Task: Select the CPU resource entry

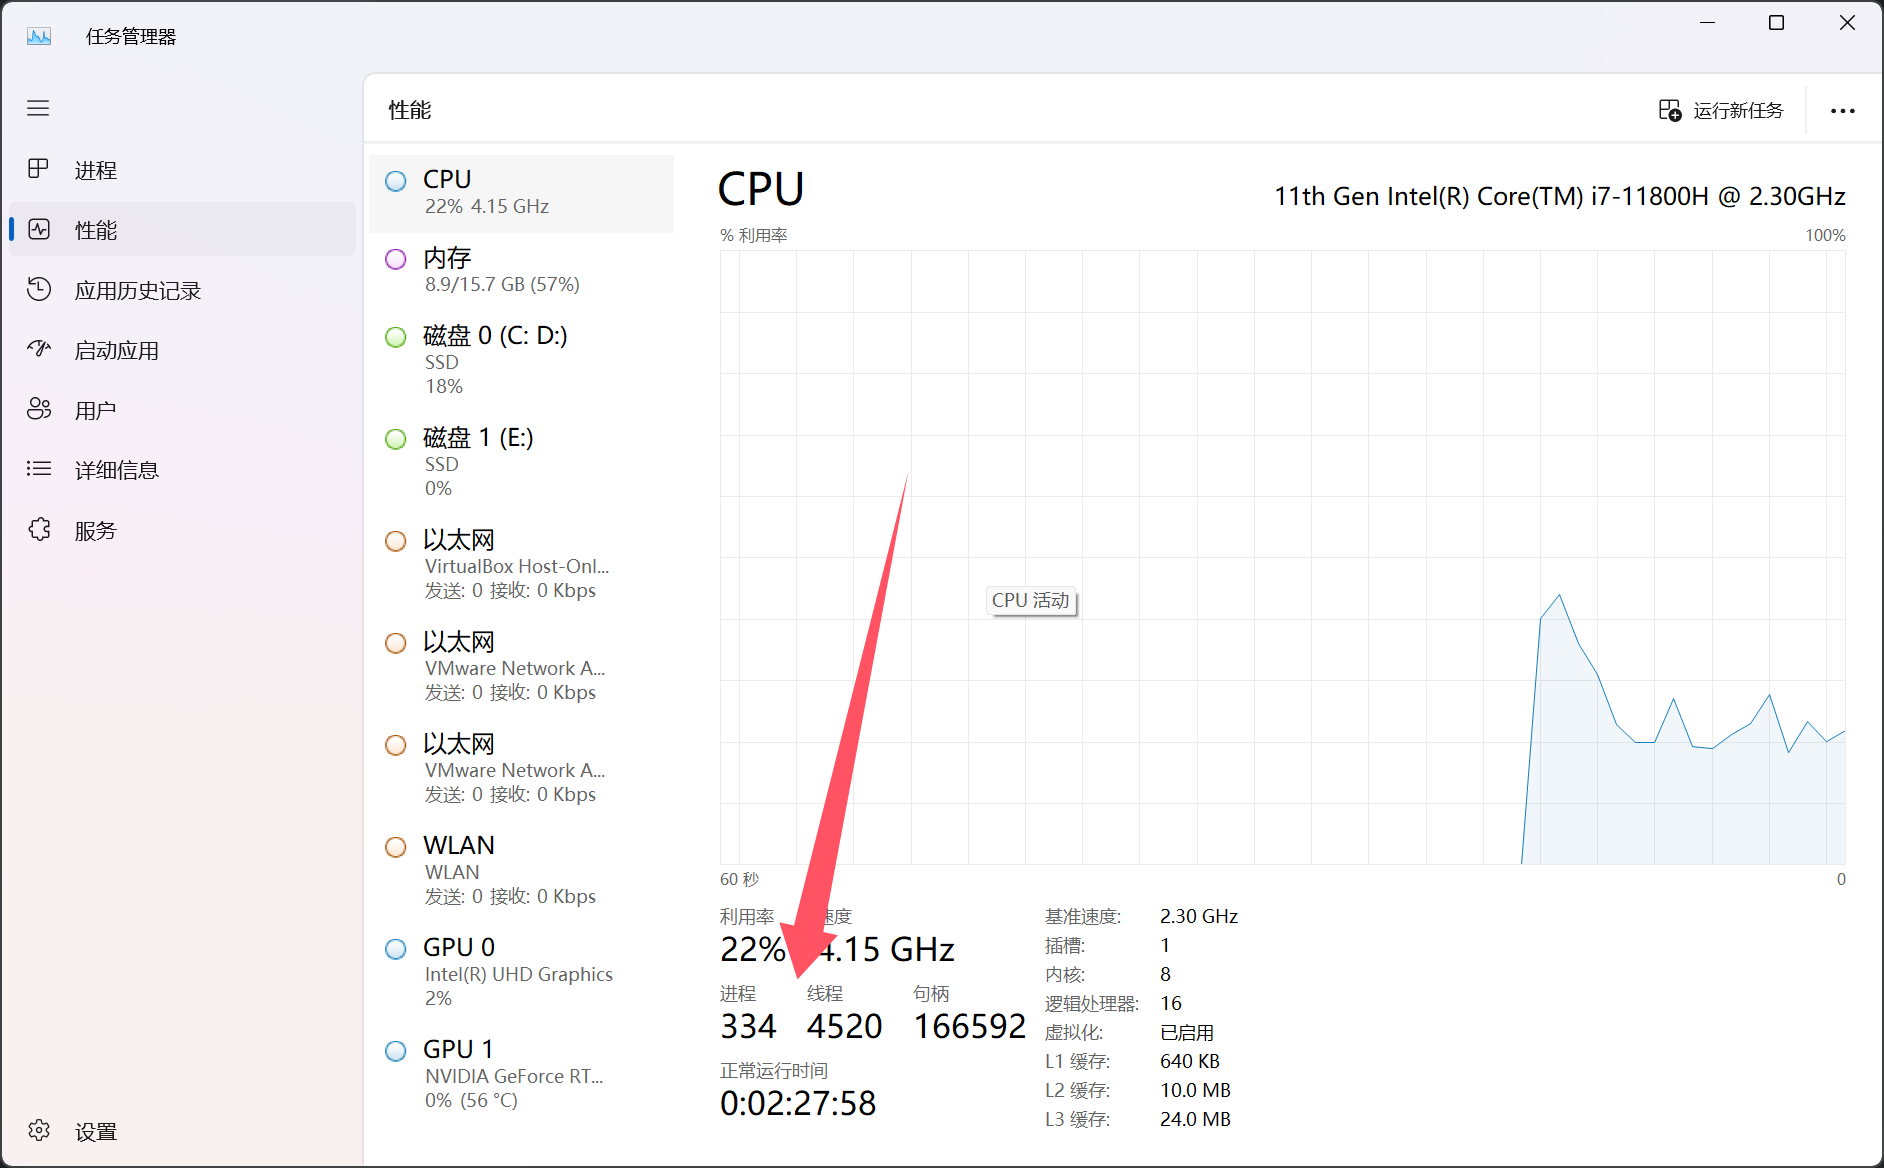Action: 521,193
